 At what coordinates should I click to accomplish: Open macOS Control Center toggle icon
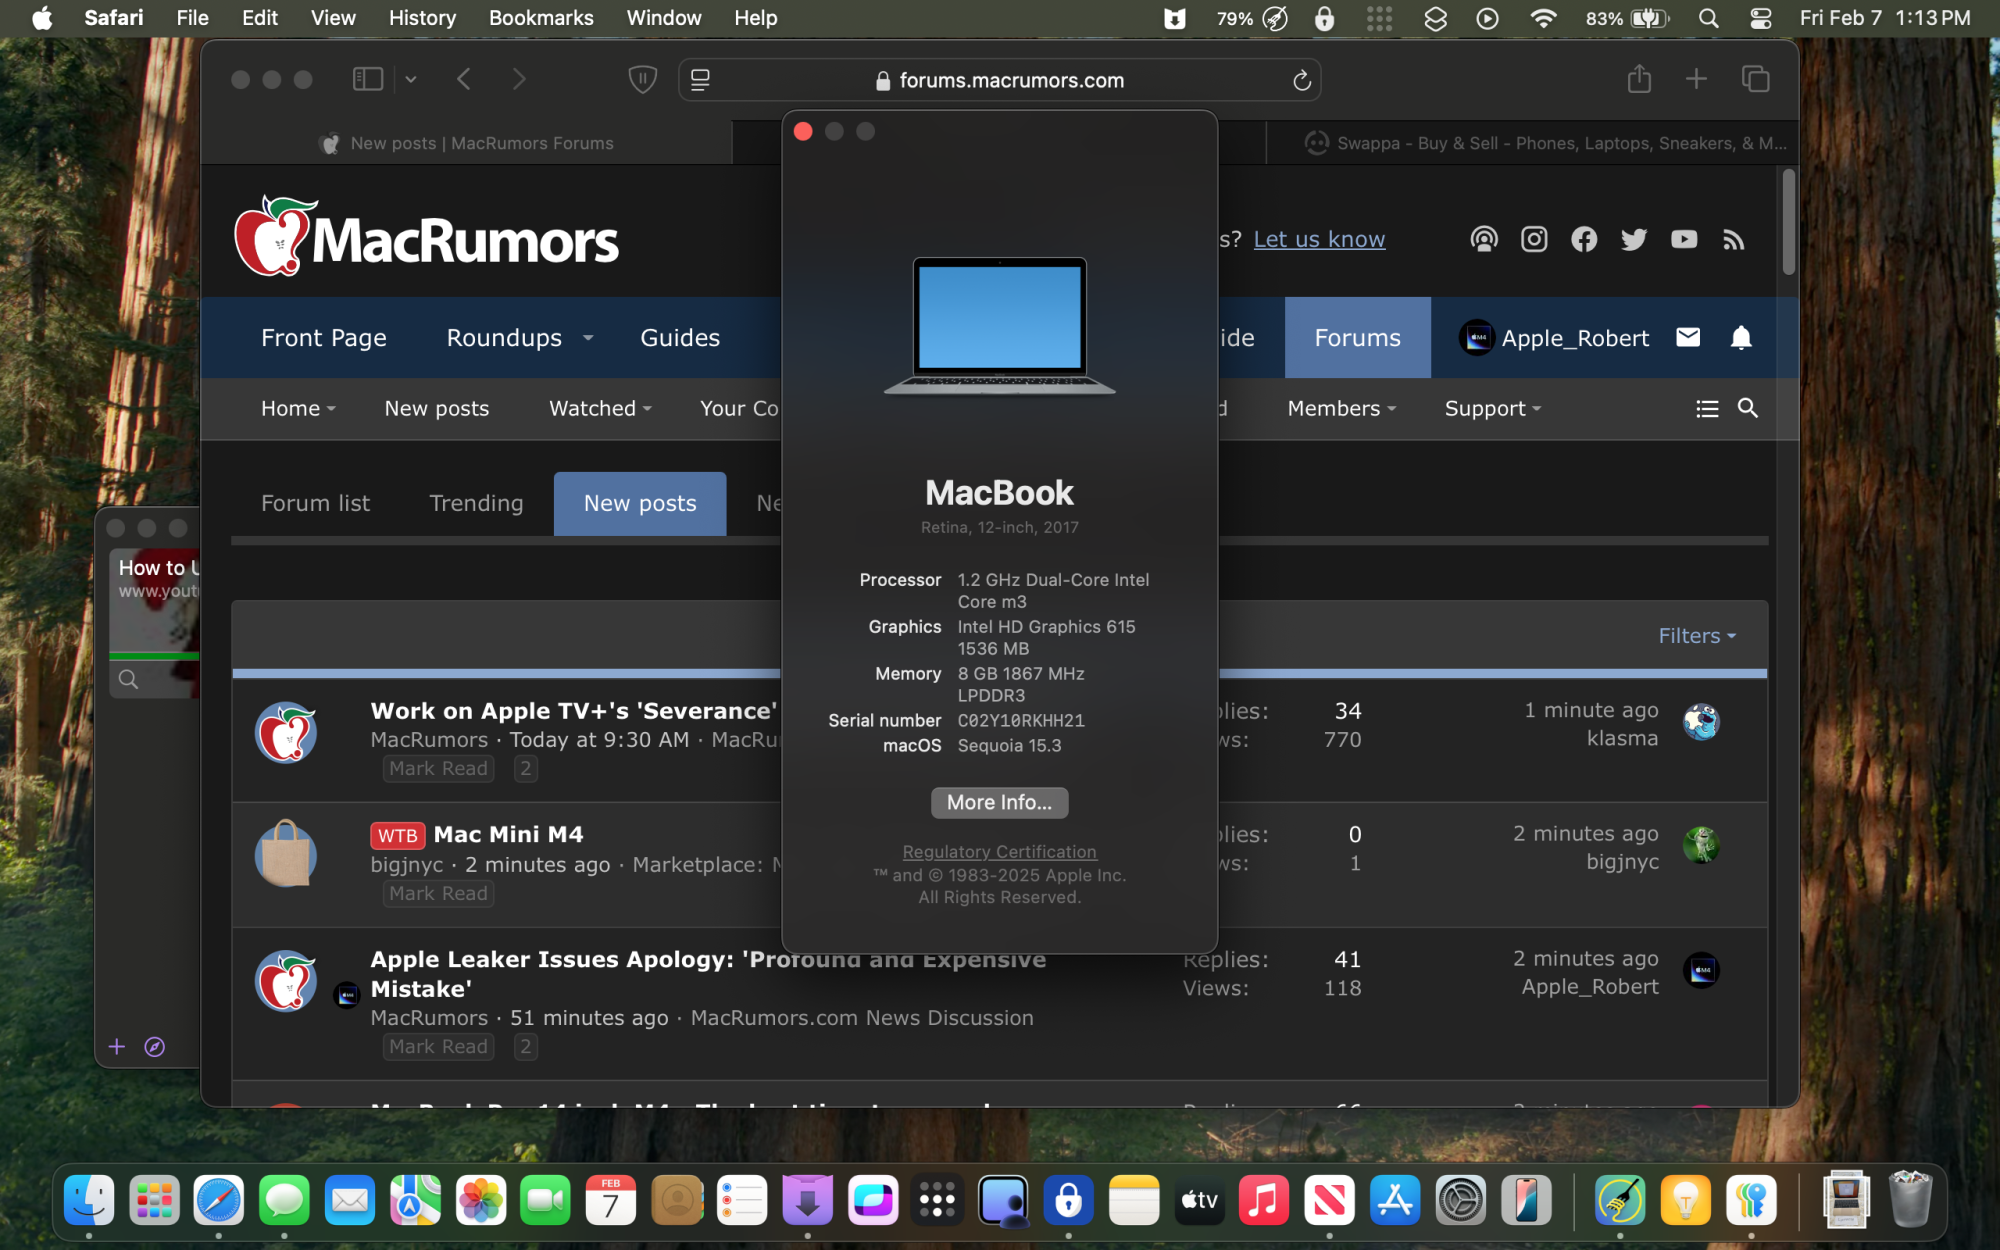point(1761,18)
